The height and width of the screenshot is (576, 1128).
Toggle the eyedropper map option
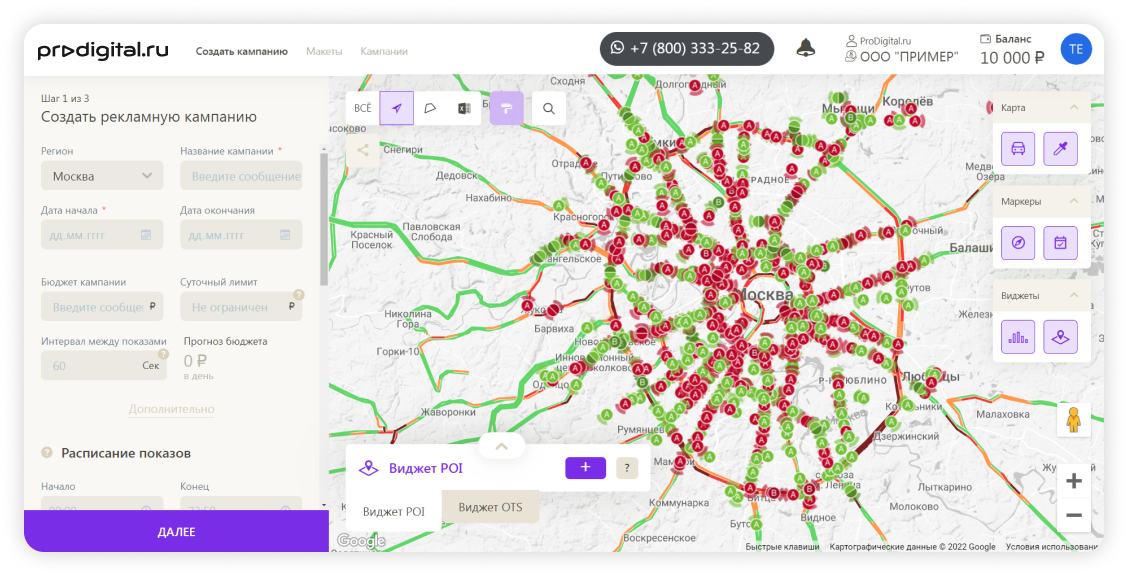(1060, 149)
